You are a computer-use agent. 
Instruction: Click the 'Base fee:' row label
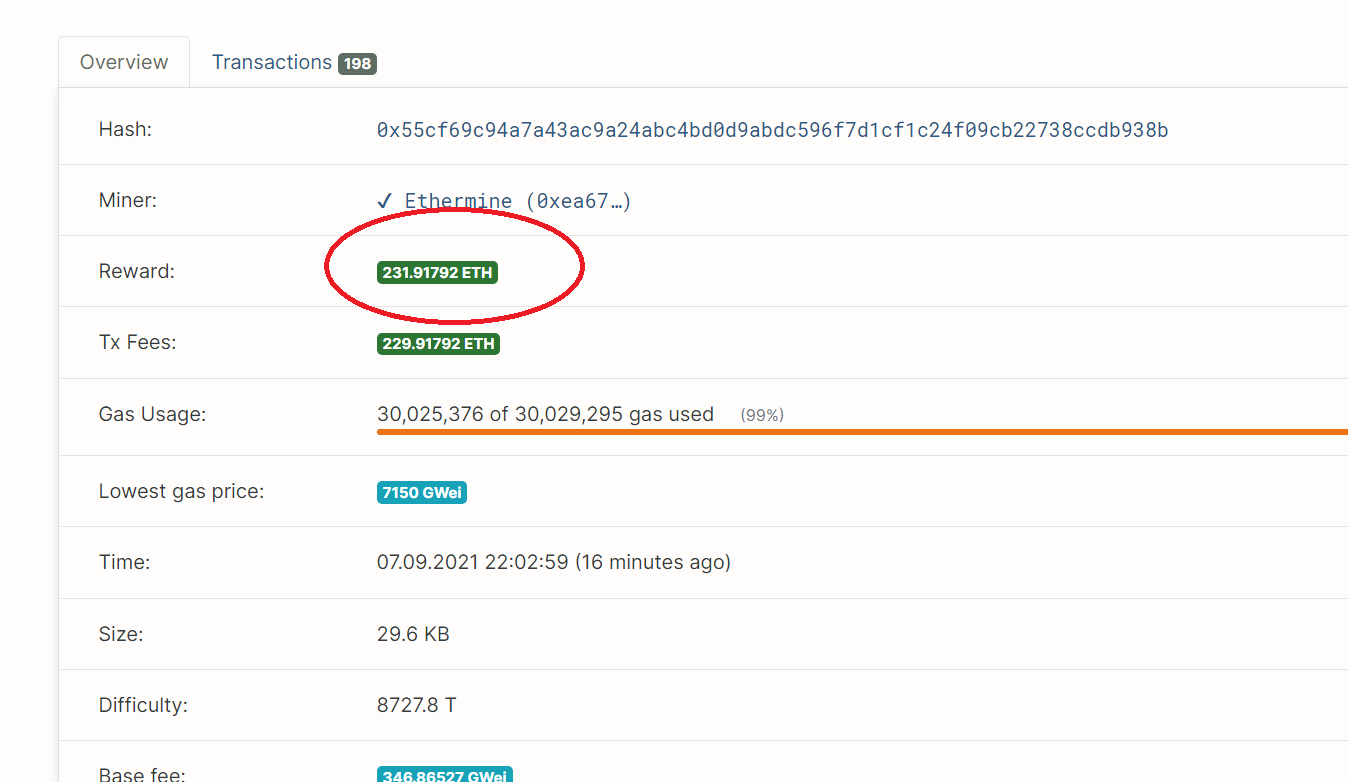coord(142,774)
